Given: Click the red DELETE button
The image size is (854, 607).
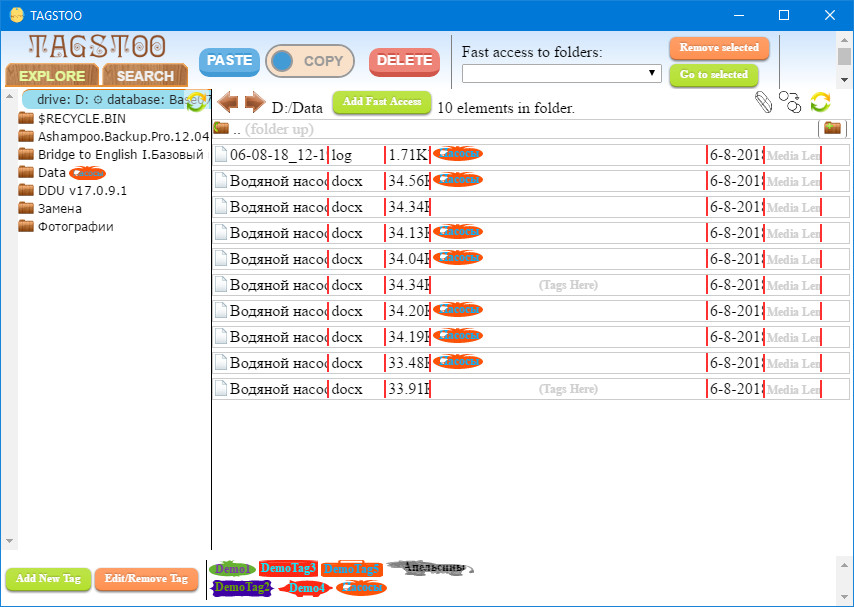Looking at the screenshot, I should tap(404, 61).
